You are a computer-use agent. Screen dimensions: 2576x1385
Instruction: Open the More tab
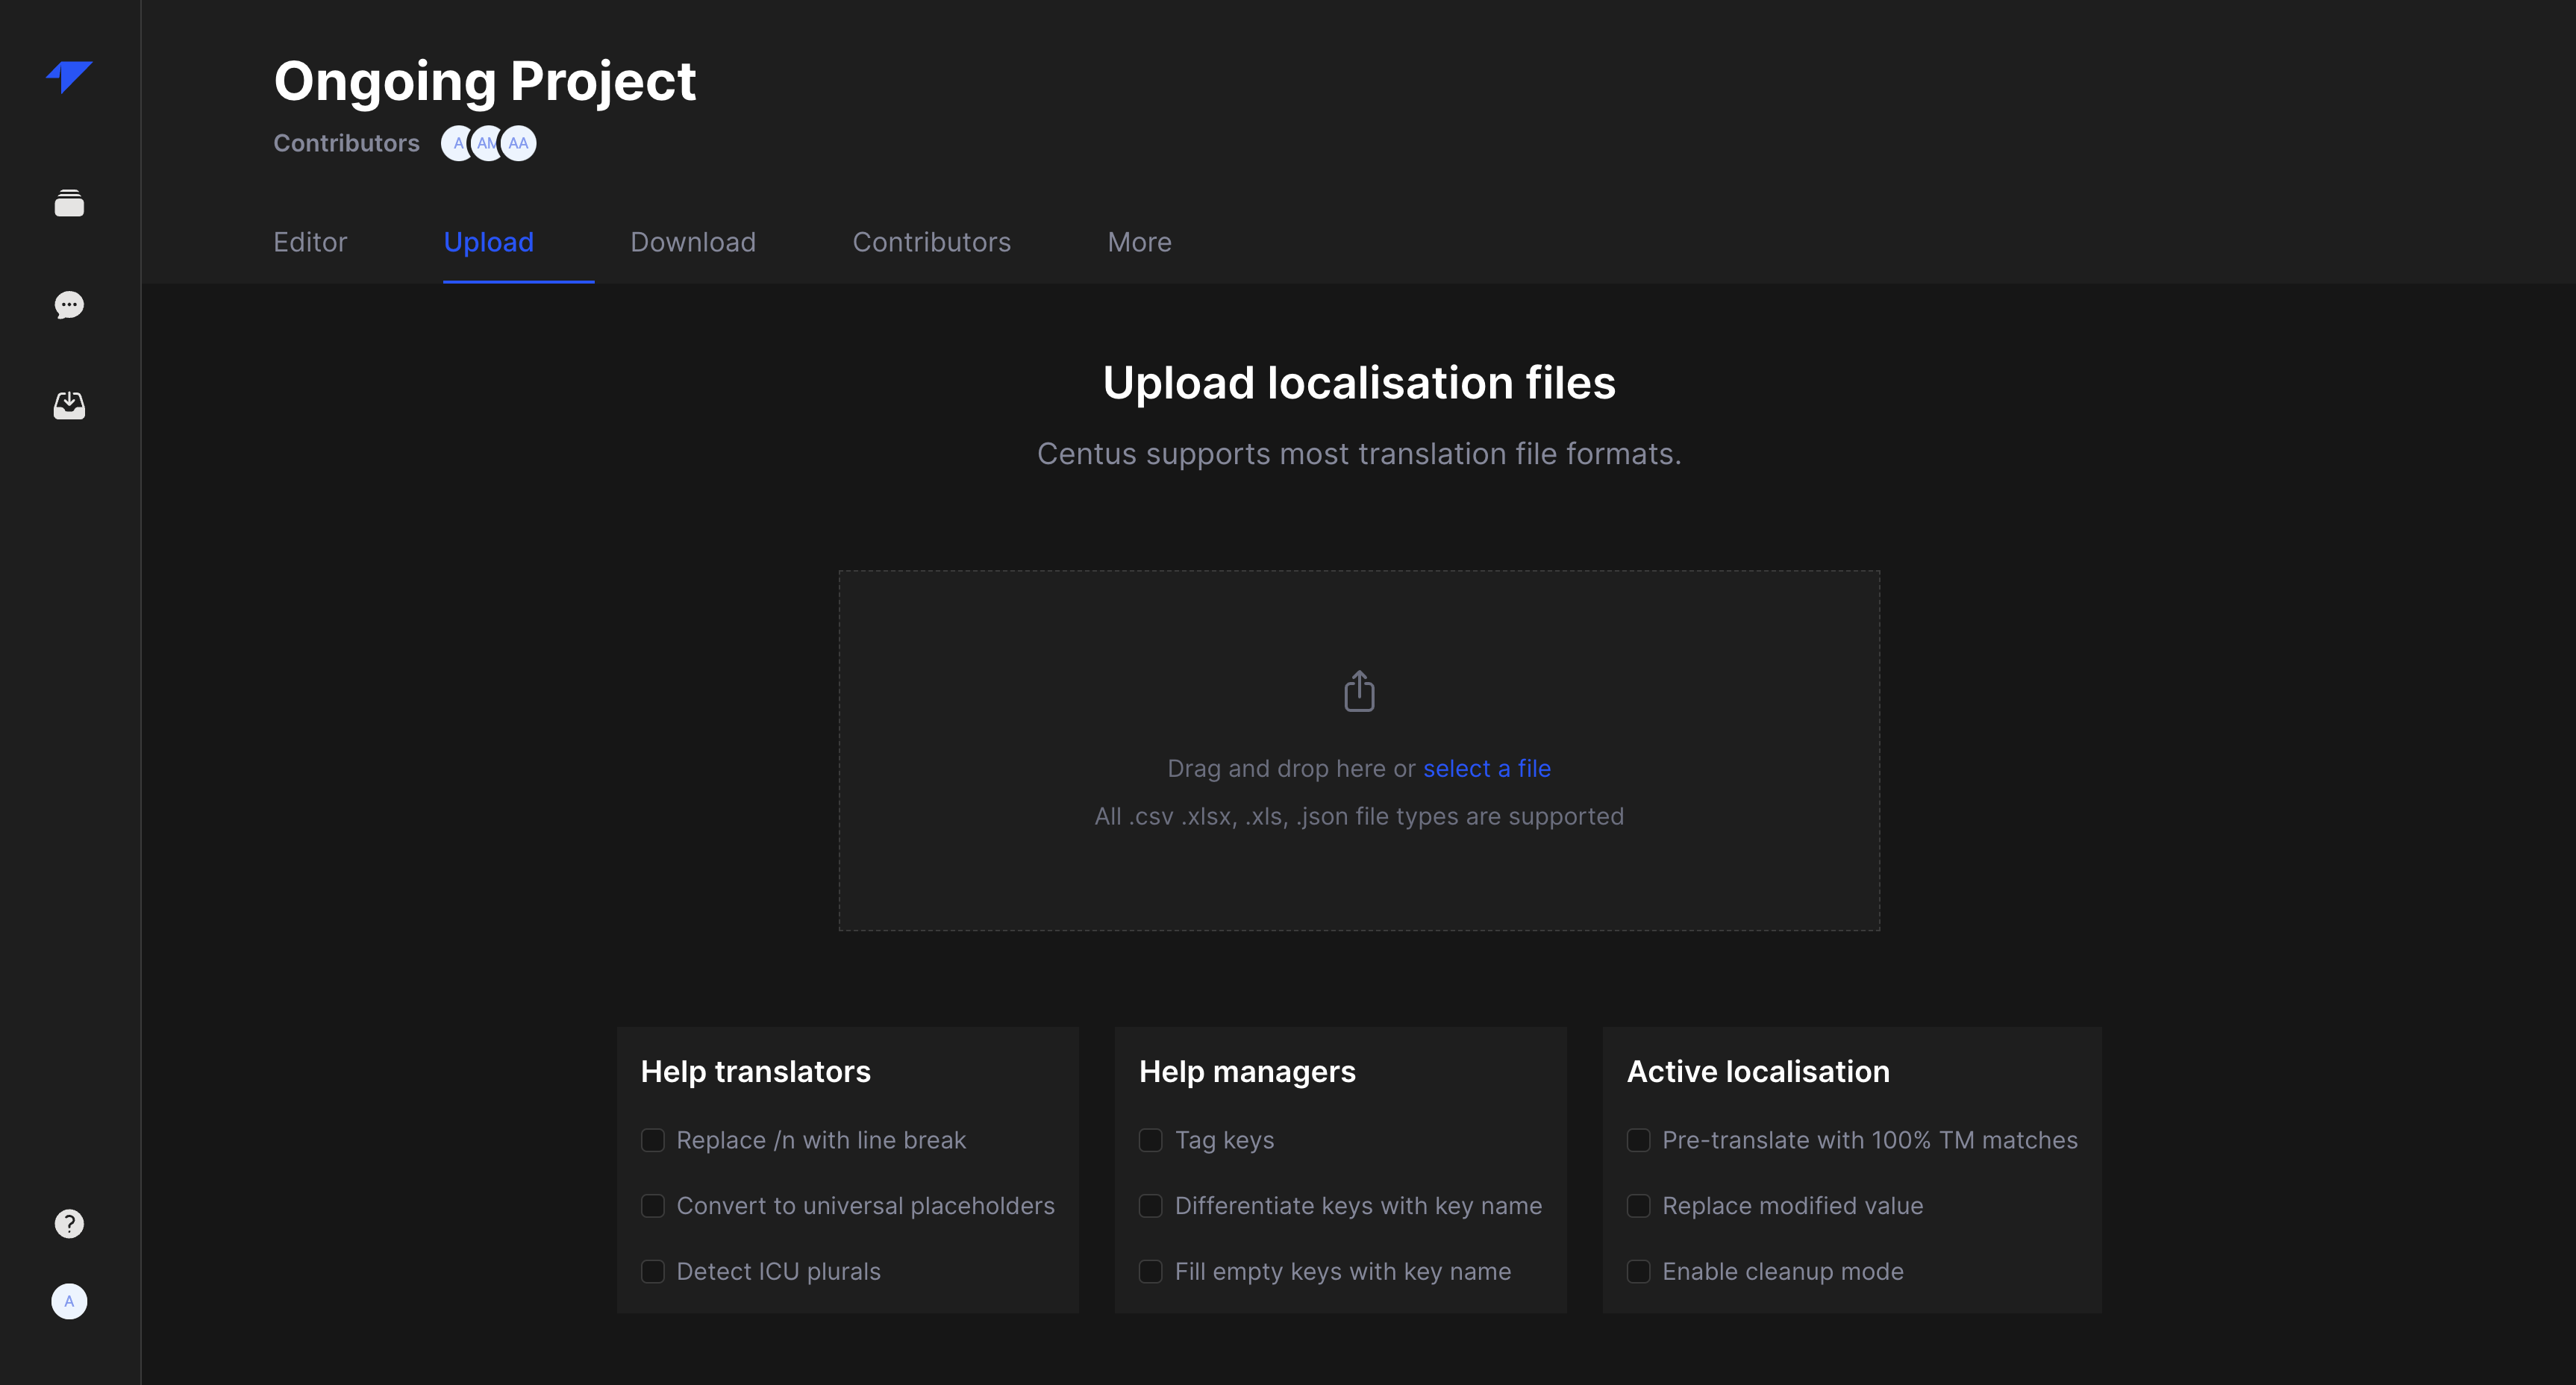(1139, 242)
